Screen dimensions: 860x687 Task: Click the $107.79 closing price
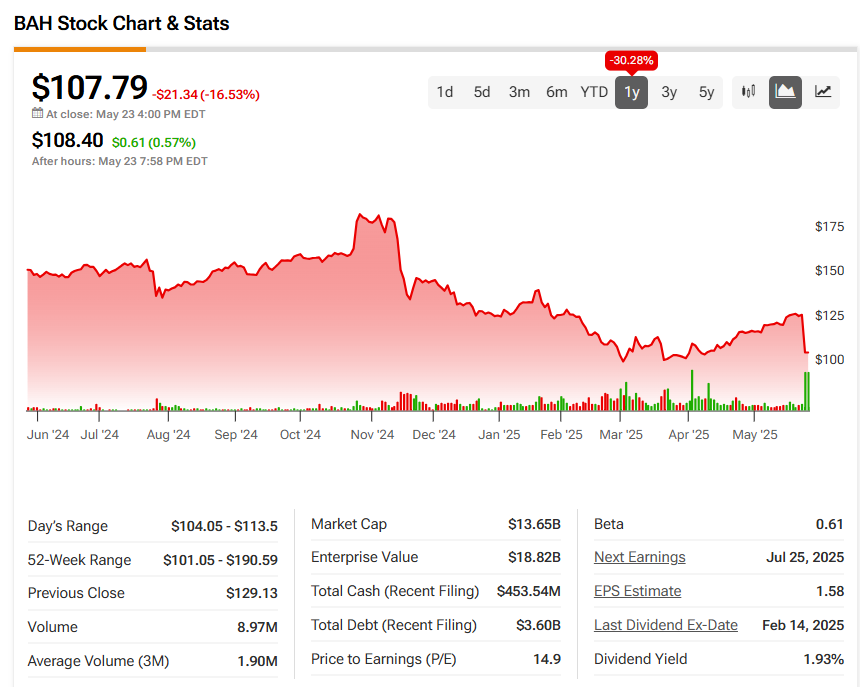pos(89,87)
